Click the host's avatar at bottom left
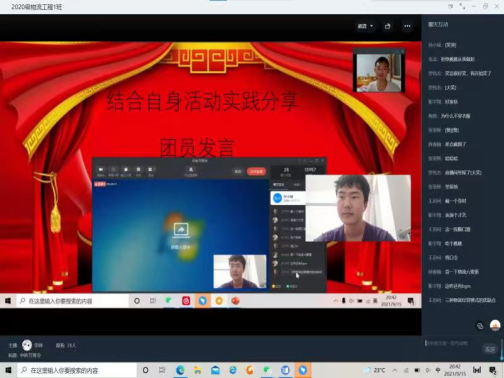Viewport: 504px width, 378px height. (x=27, y=345)
